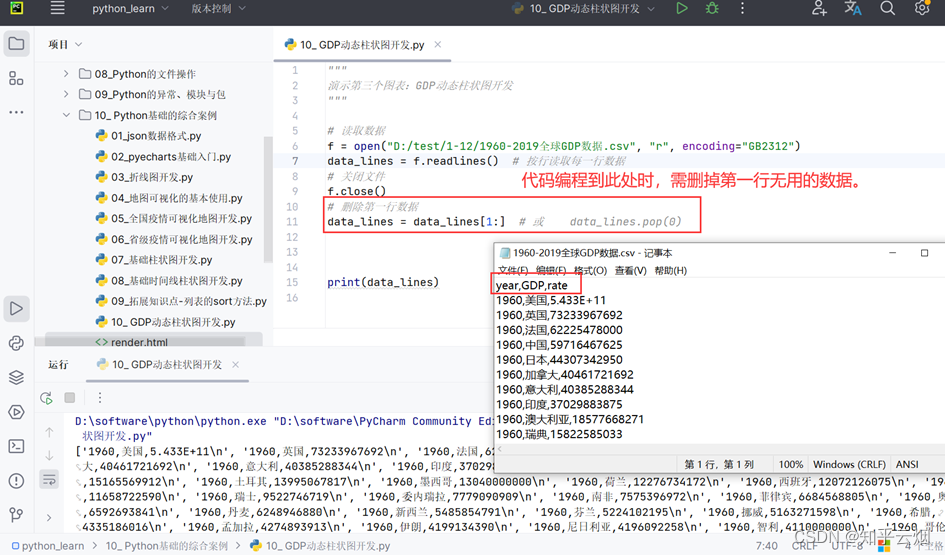Open the Services icon in left sidebar
945x555 pixels.
16,412
